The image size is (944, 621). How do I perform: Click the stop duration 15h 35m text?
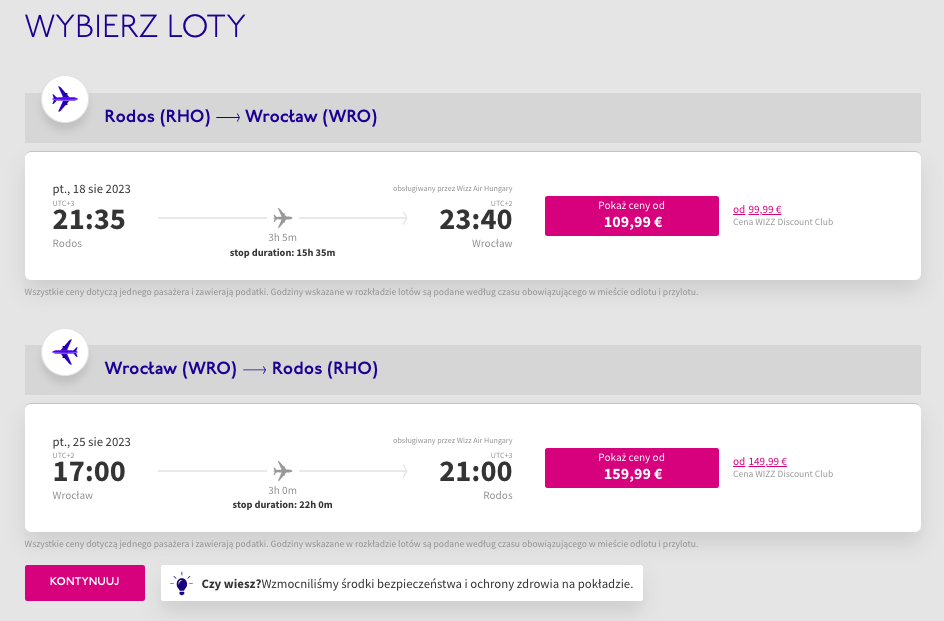[282, 253]
